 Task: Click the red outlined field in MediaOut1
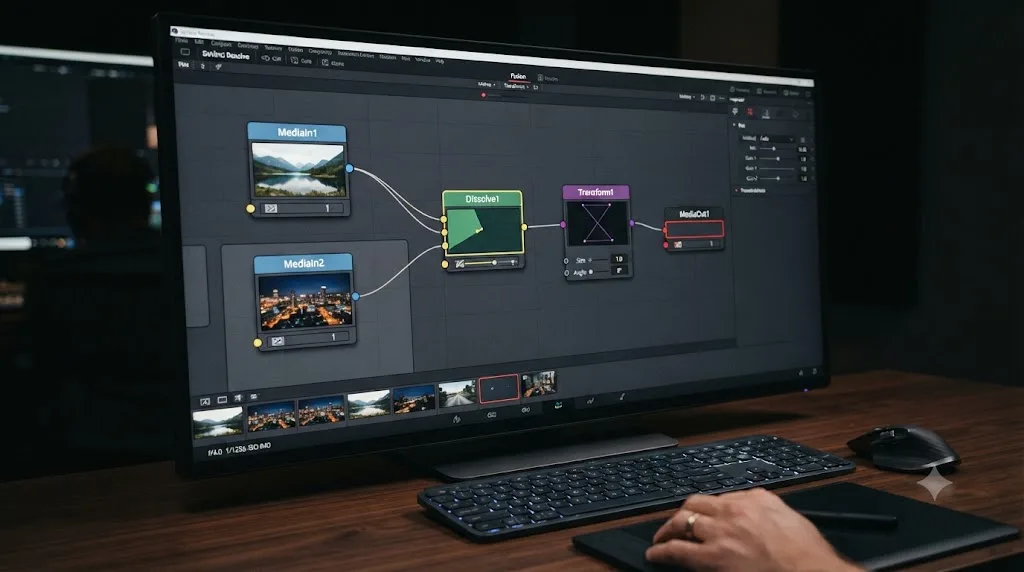694,229
